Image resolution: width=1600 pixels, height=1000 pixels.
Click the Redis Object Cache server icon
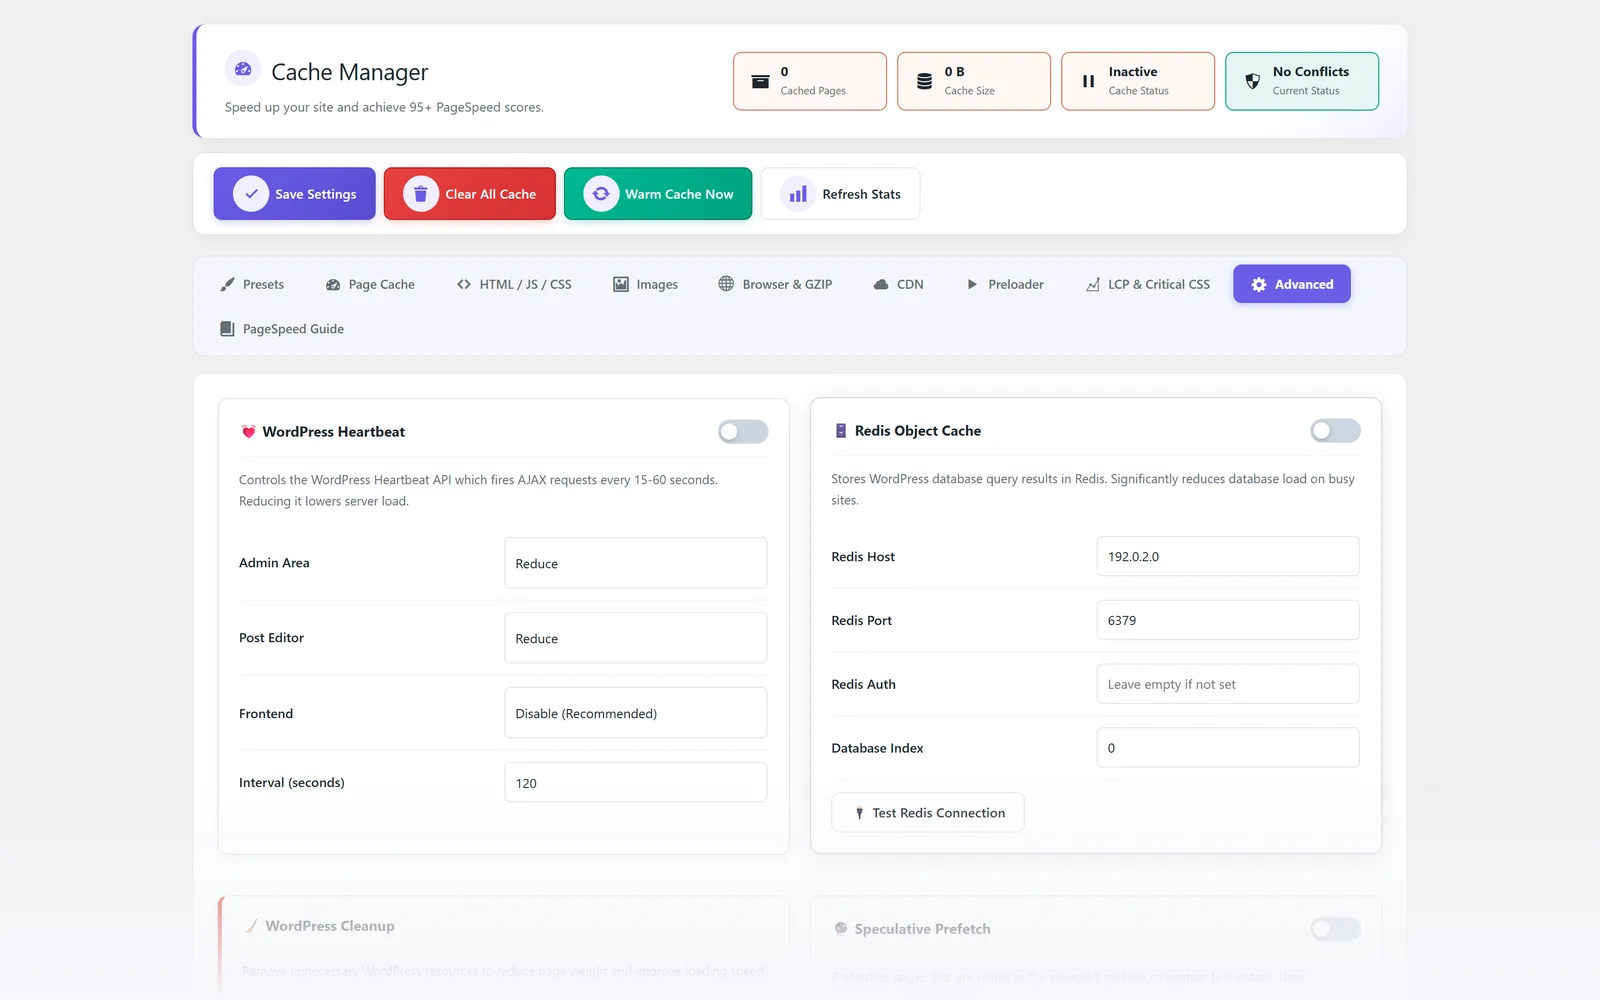click(x=841, y=431)
